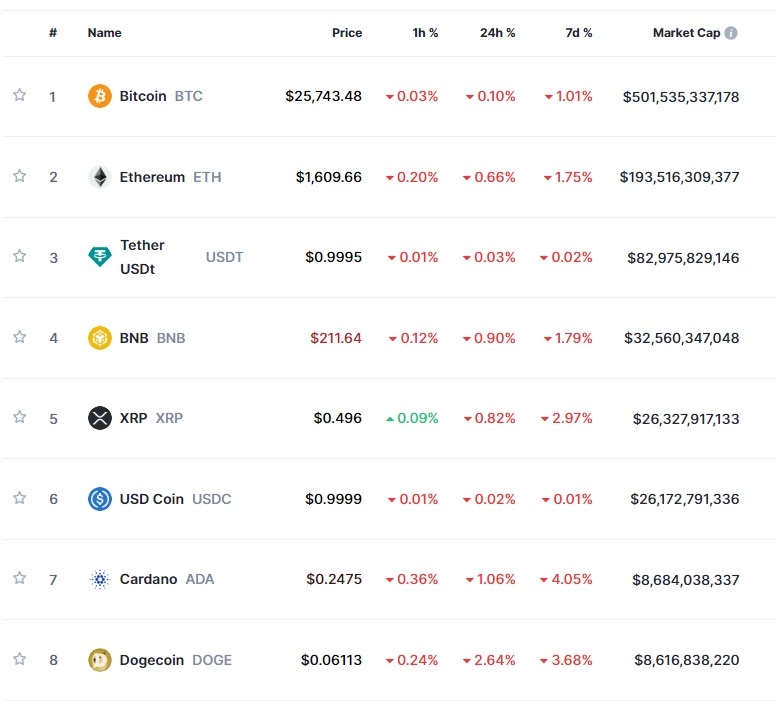Click Bitcoin's market cap value
The height and width of the screenshot is (701, 777).
(x=680, y=97)
